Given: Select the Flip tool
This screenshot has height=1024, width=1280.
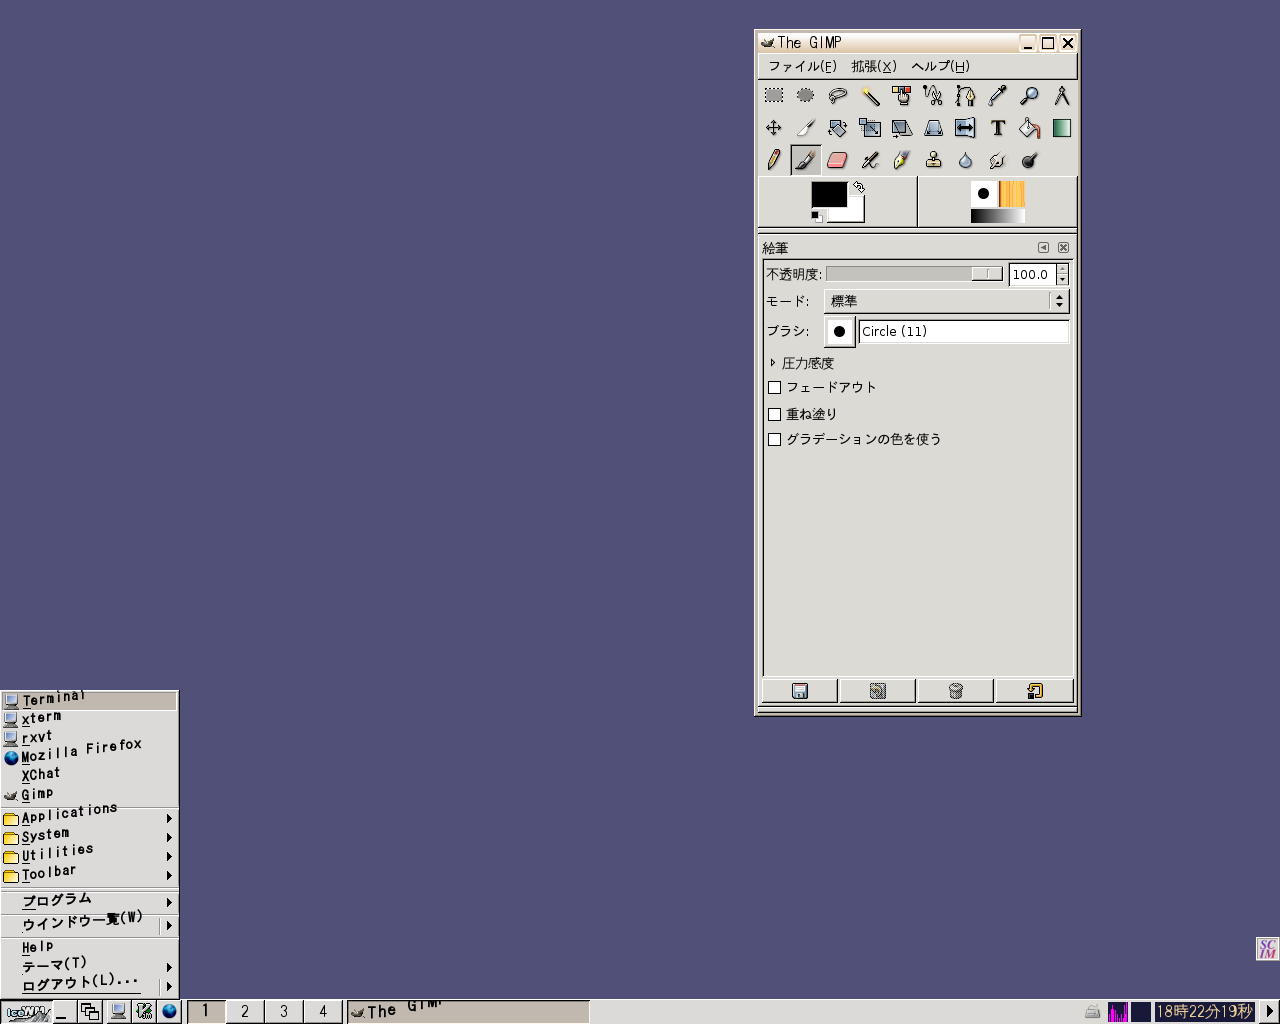Looking at the screenshot, I should tap(966, 128).
